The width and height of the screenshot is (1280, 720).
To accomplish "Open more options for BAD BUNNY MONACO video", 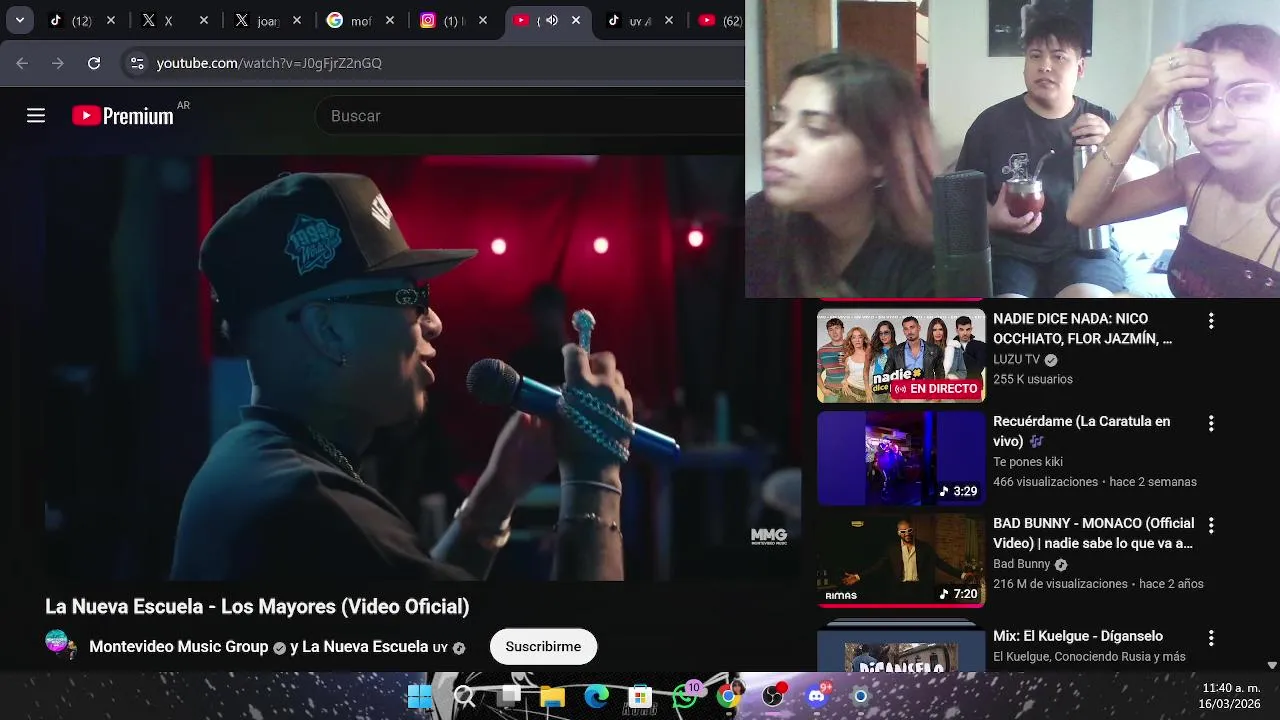I will [1211, 526].
